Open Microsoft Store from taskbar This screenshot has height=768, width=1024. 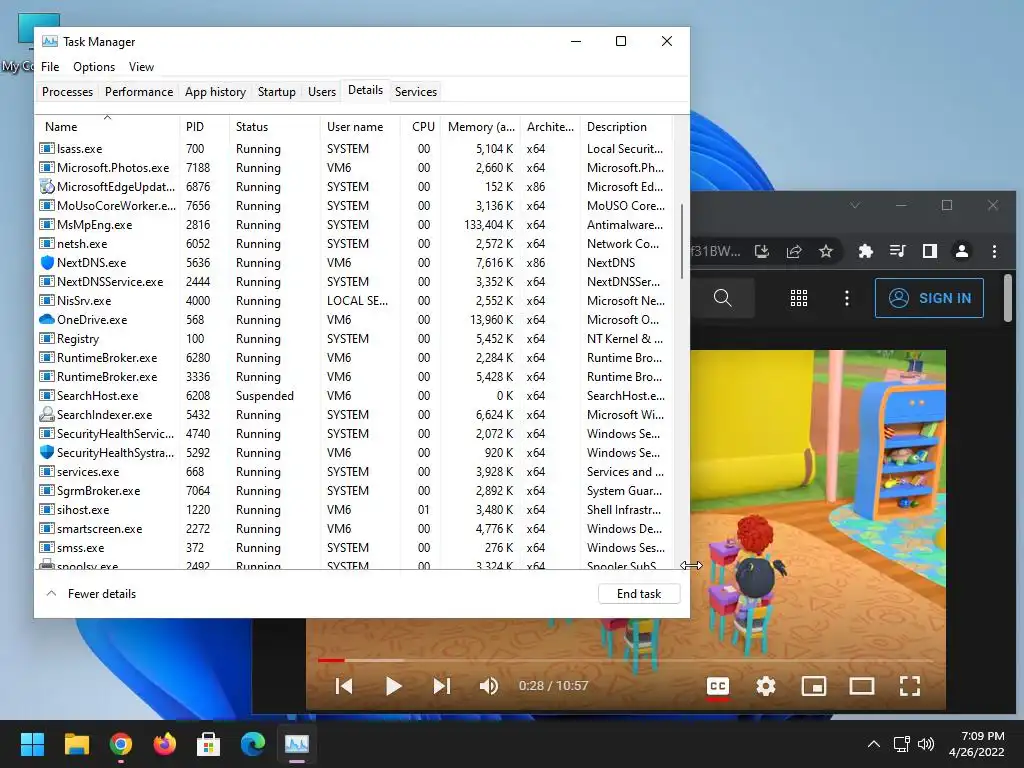(208, 744)
